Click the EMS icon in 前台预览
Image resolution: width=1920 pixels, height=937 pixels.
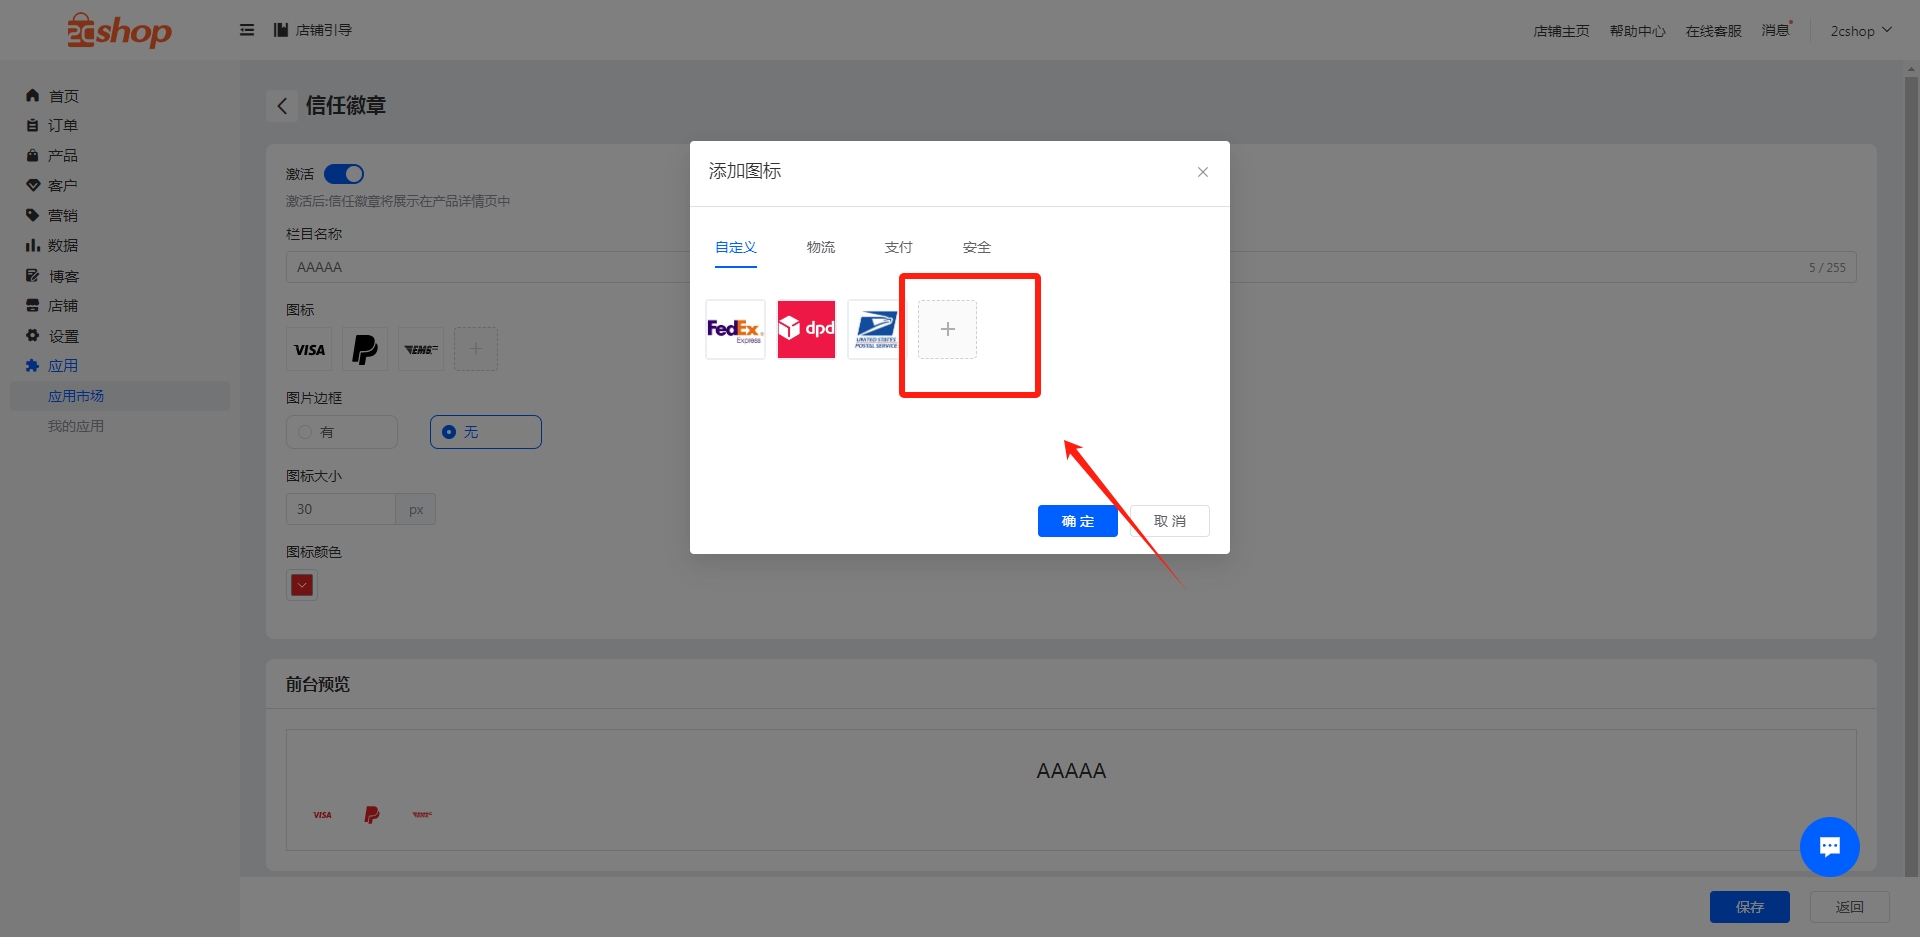[x=422, y=815]
